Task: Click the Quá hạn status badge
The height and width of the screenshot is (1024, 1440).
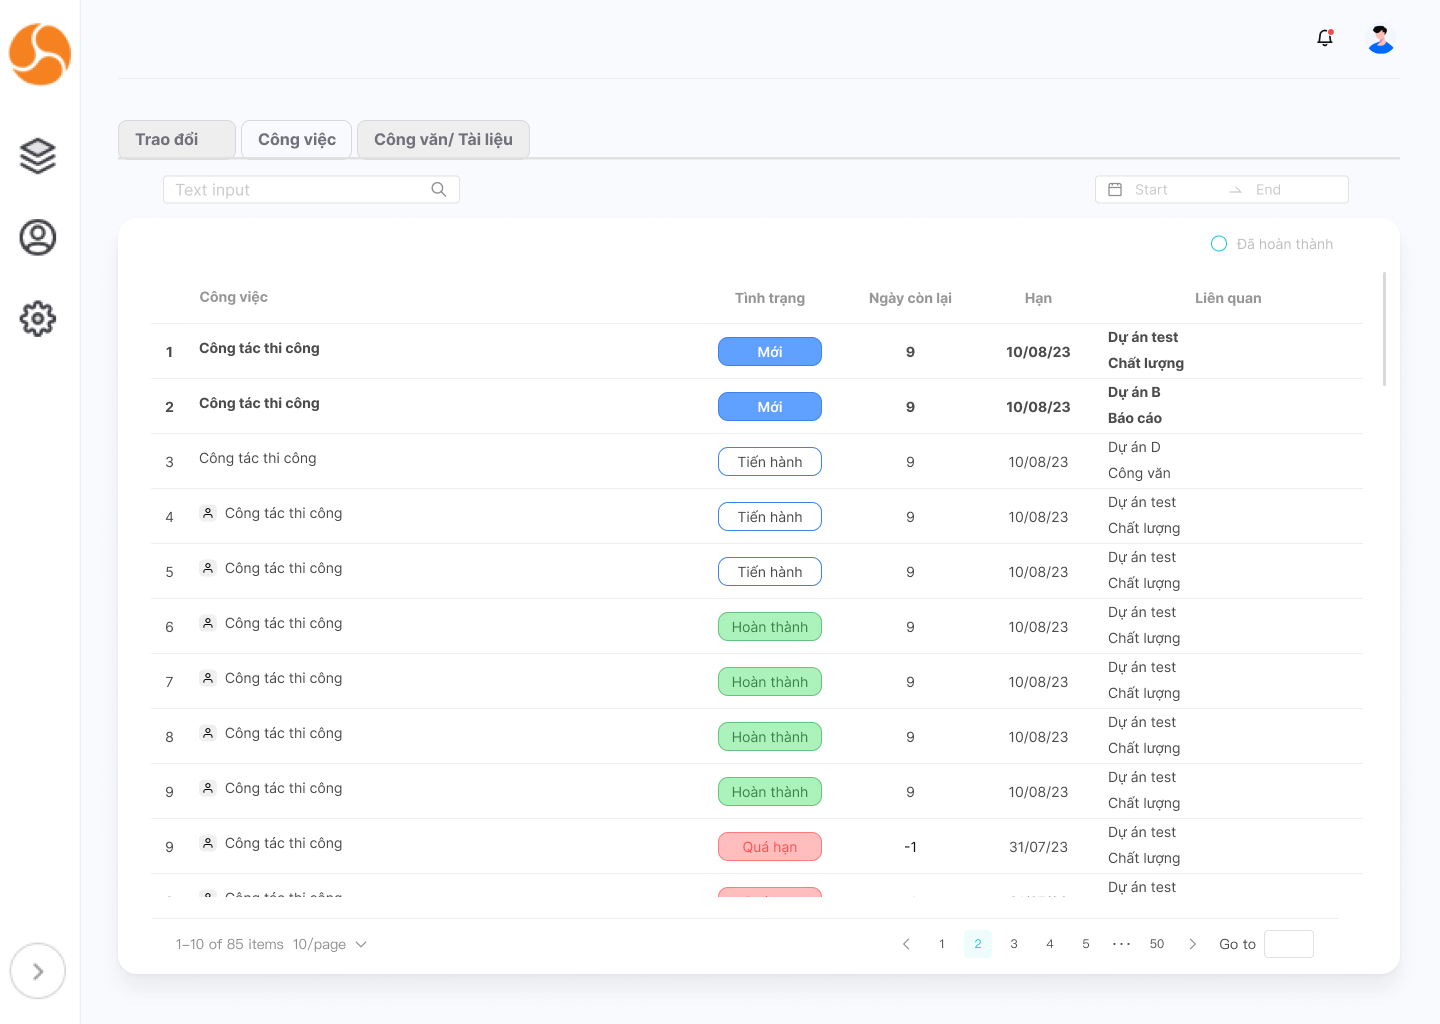Action: [x=770, y=847]
